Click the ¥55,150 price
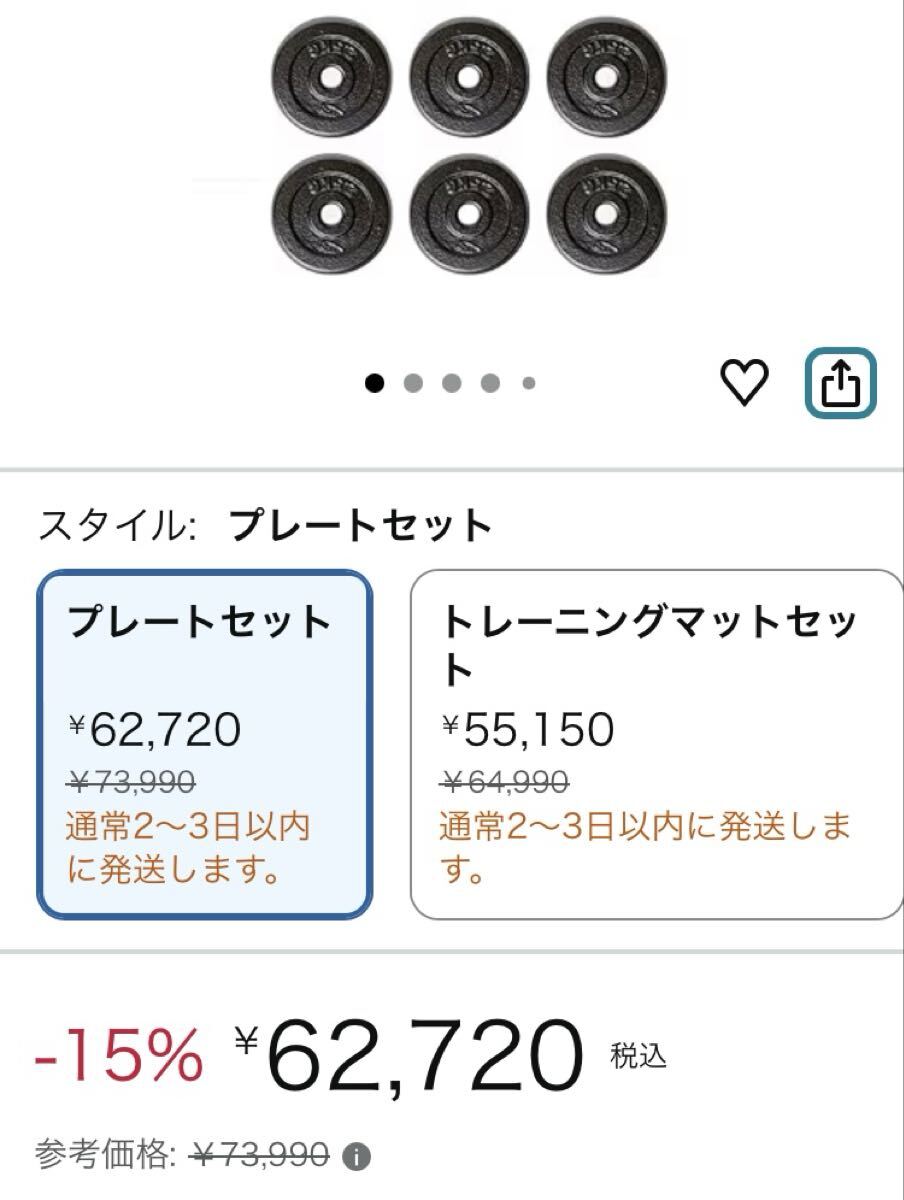 [x=528, y=730]
